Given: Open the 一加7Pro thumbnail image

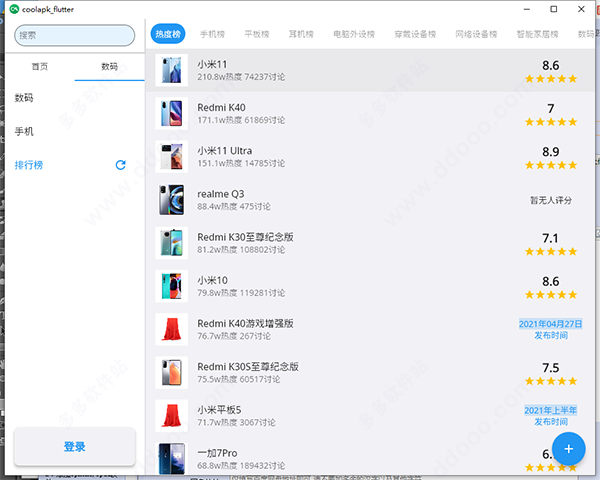Looking at the screenshot, I should (x=171, y=459).
